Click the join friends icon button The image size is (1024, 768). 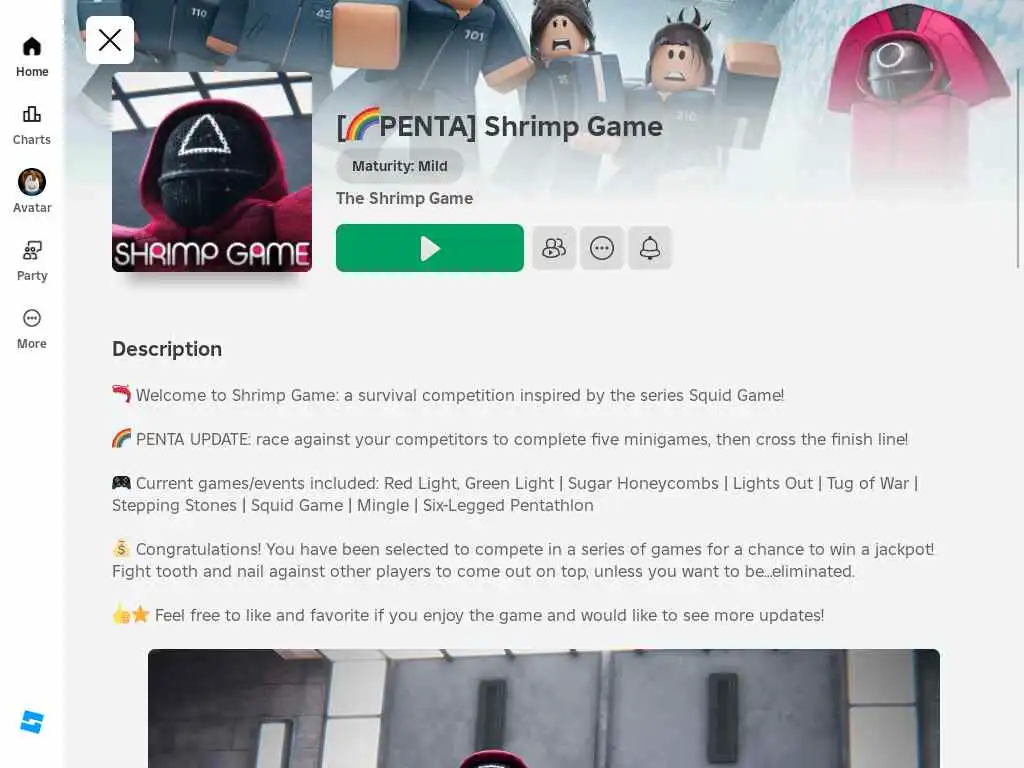tap(554, 248)
